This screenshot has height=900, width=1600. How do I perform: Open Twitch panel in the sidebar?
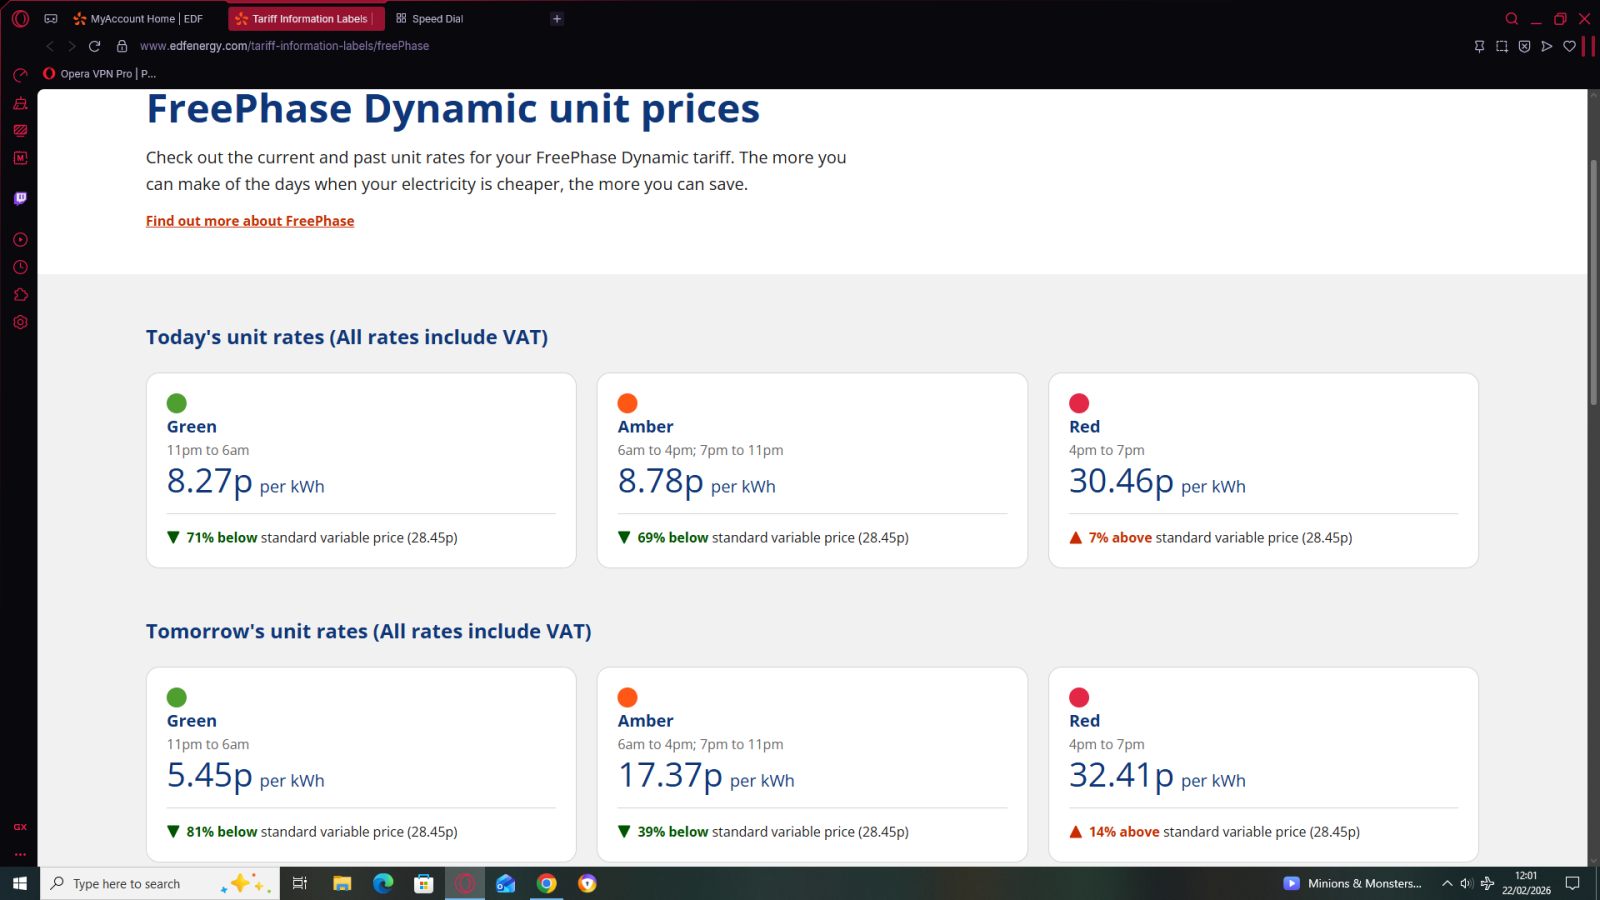(x=20, y=198)
